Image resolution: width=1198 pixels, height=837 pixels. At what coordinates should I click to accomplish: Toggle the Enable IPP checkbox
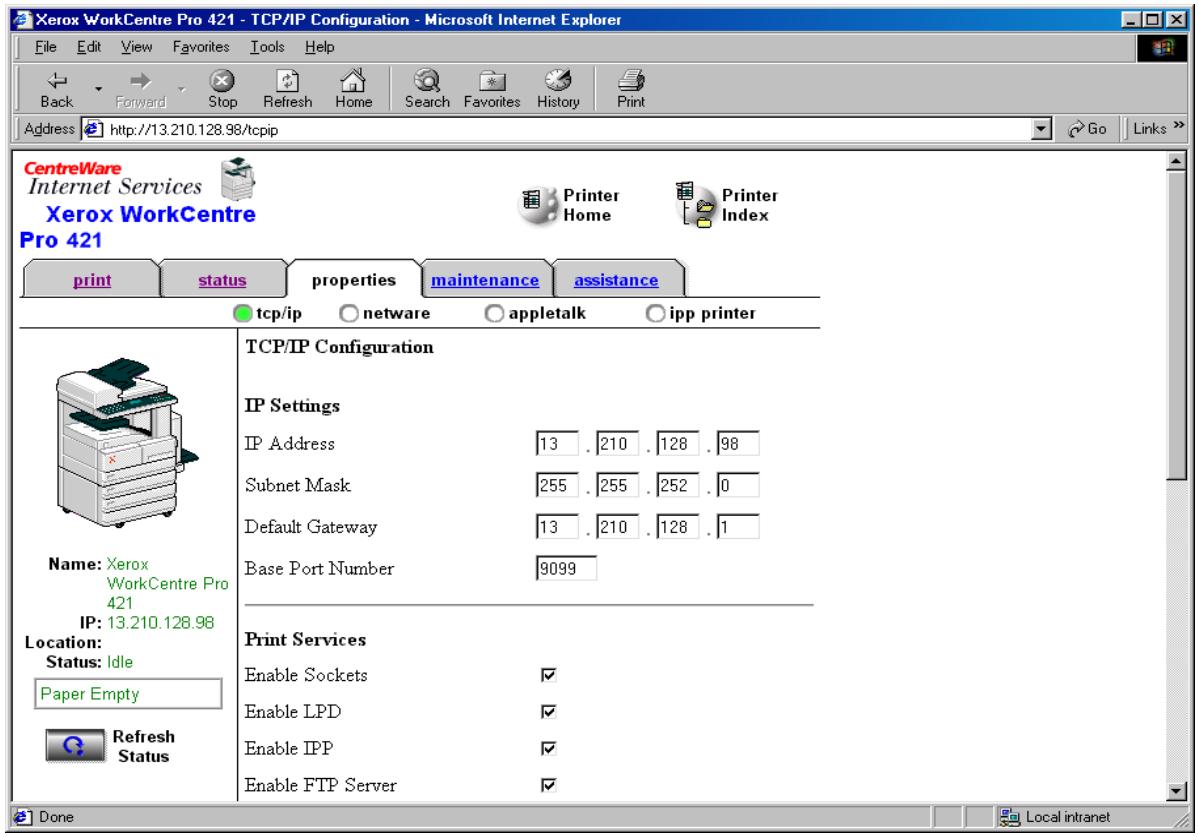coord(549,748)
